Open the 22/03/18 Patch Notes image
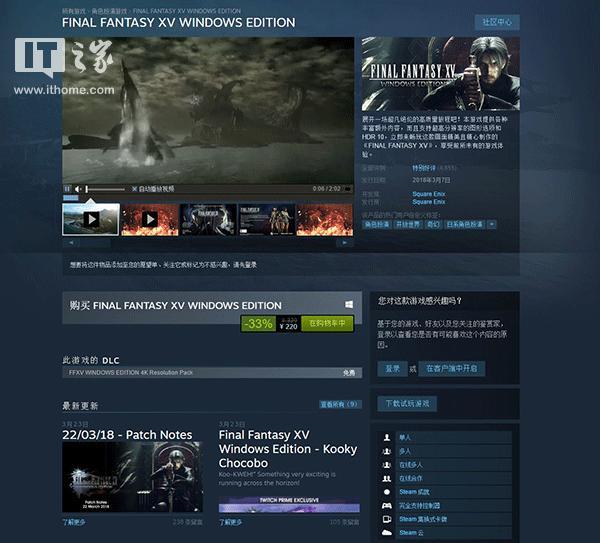 click(131, 477)
